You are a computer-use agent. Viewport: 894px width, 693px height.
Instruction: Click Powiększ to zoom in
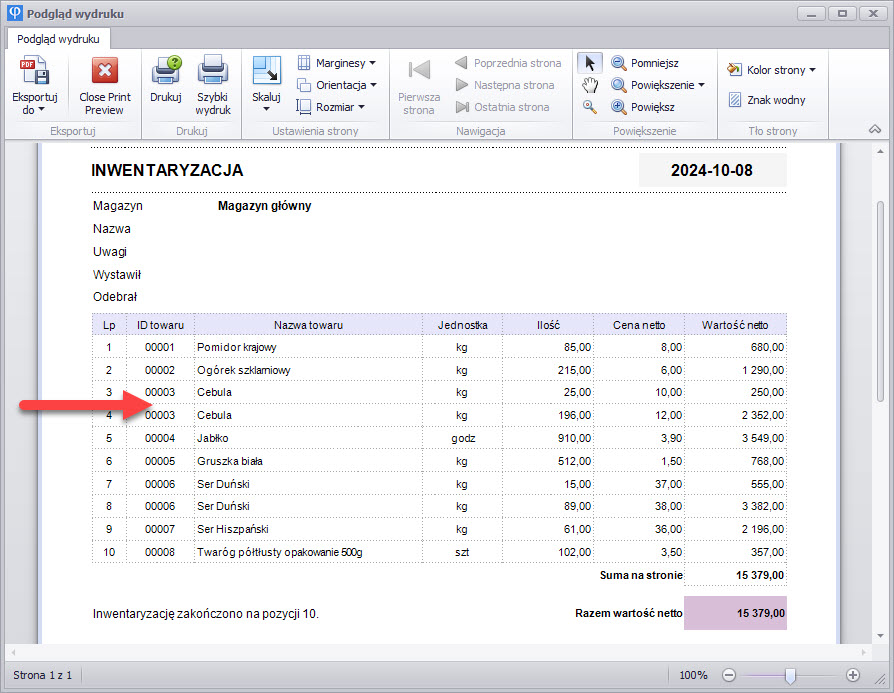click(643, 107)
